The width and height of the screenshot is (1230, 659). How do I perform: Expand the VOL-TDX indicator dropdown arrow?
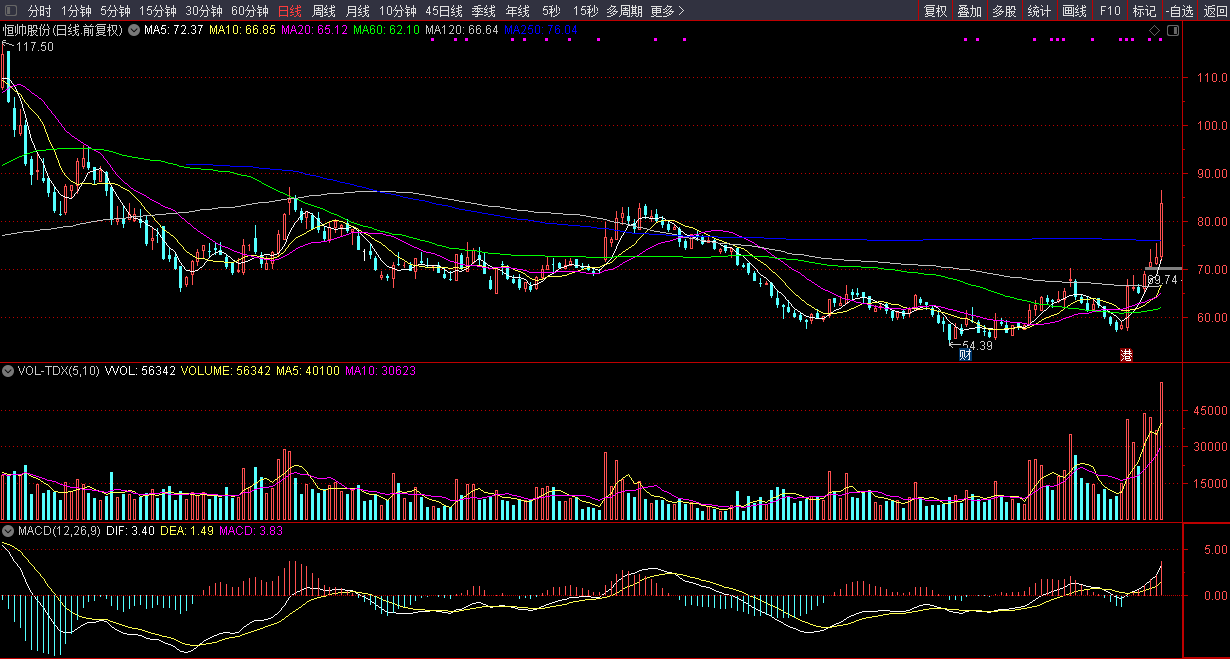(9, 371)
